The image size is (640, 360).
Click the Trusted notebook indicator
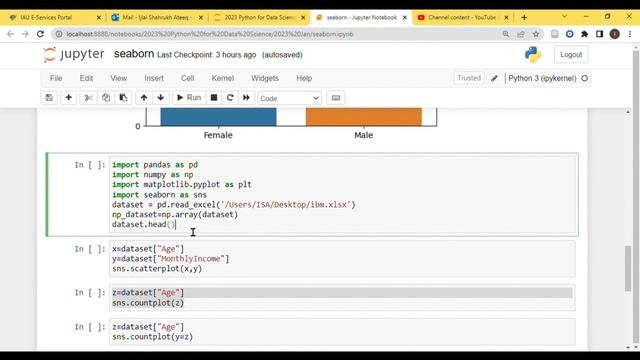coord(469,78)
